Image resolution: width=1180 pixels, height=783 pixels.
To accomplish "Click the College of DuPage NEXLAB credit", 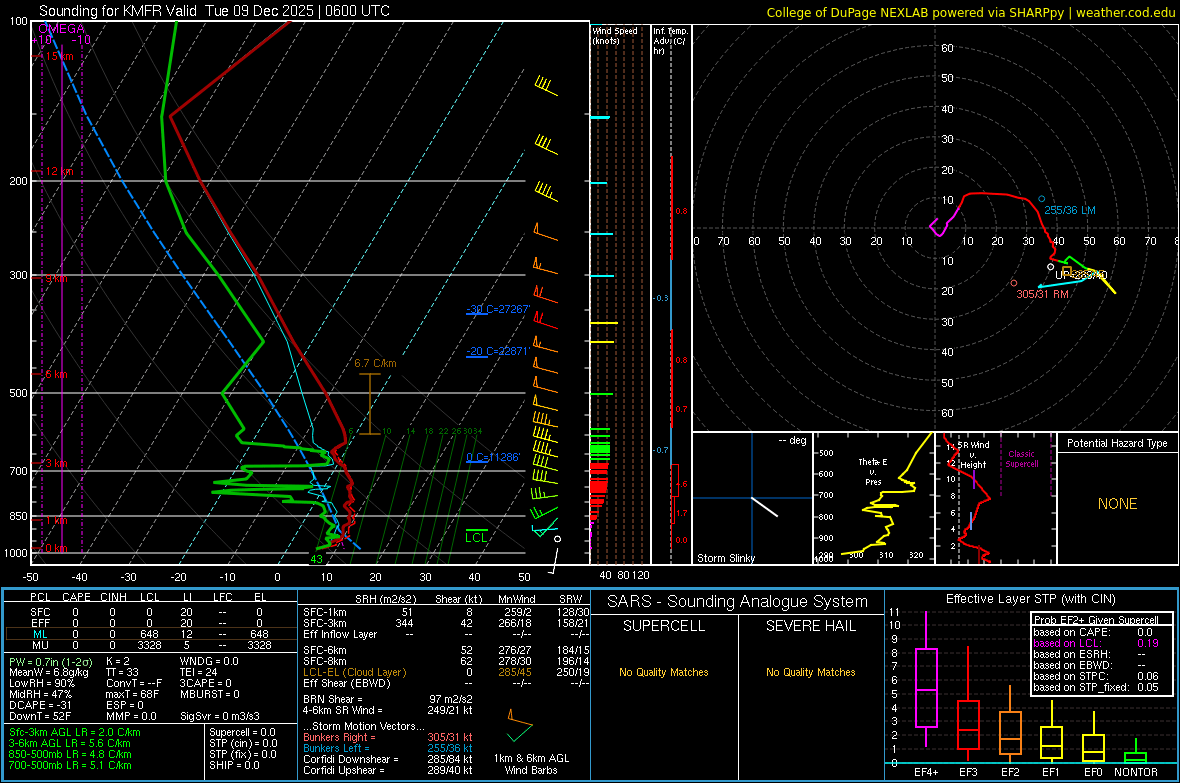I will 970,12.
